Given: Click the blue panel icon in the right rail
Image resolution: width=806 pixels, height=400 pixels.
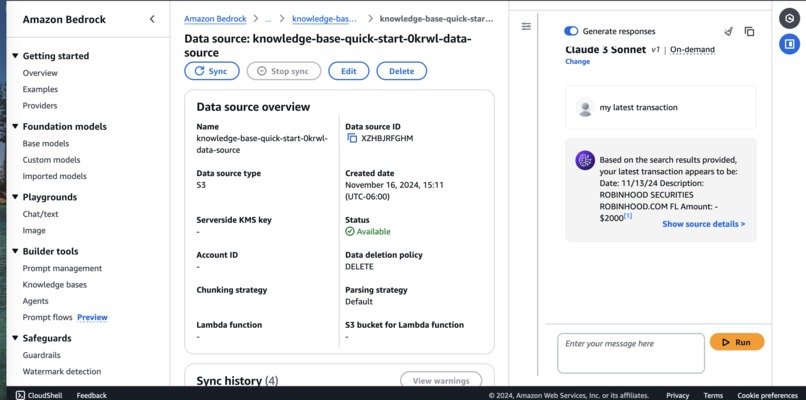Looking at the screenshot, I should pyautogui.click(x=789, y=44).
